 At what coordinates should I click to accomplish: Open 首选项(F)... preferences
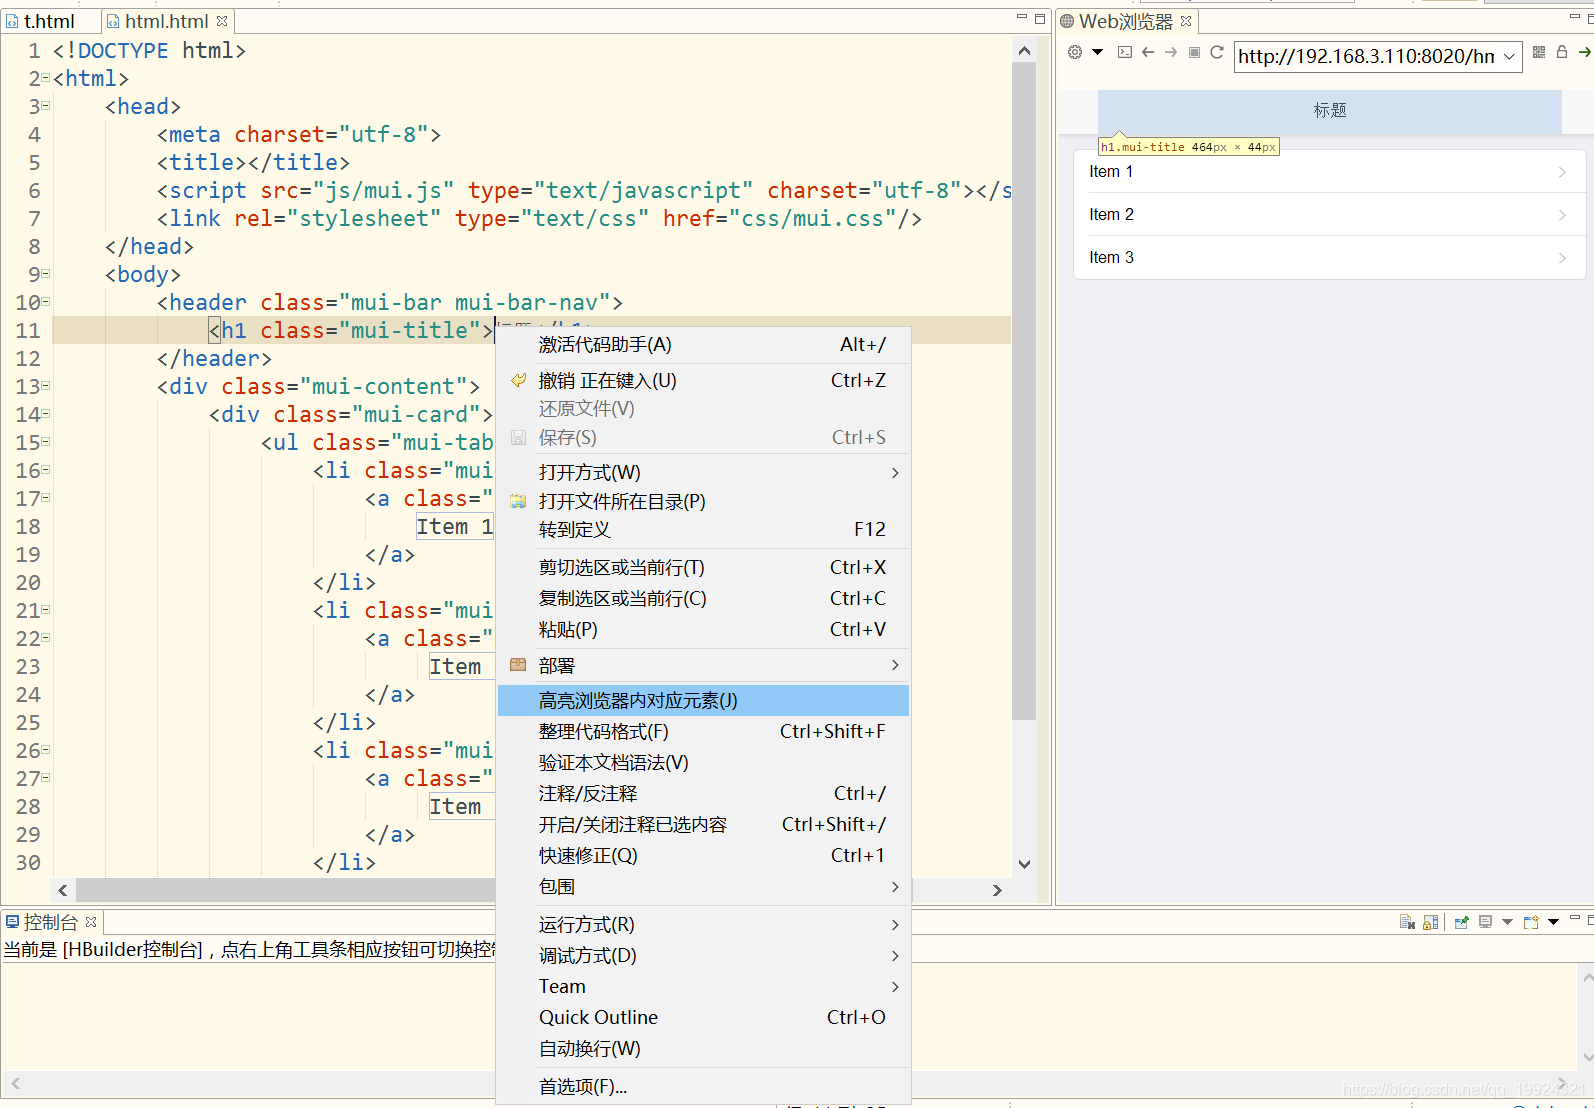point(703,1087)
